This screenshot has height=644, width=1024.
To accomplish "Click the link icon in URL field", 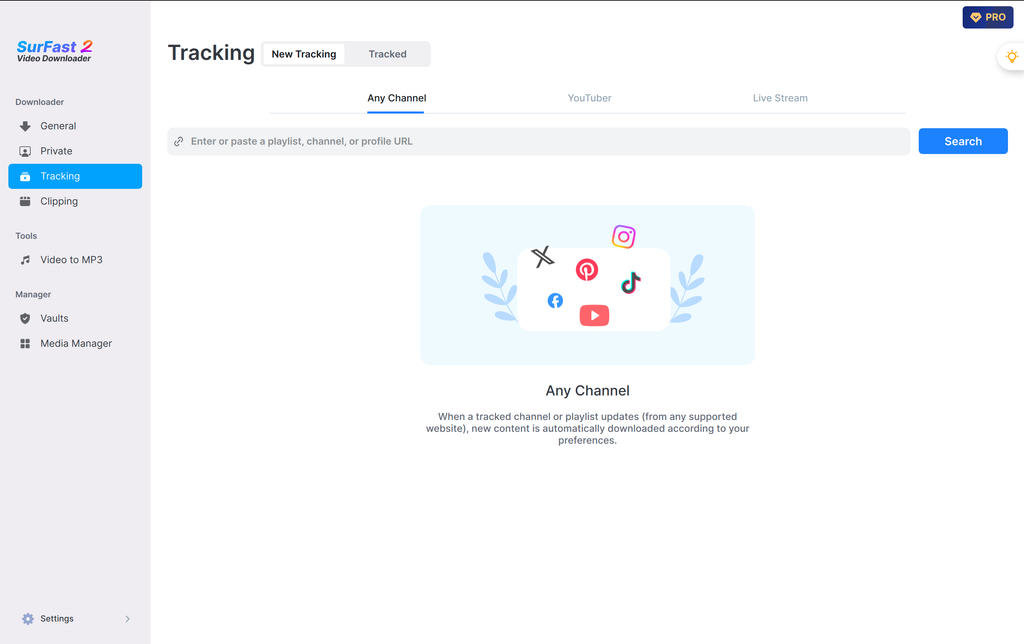I will [178, 141].
